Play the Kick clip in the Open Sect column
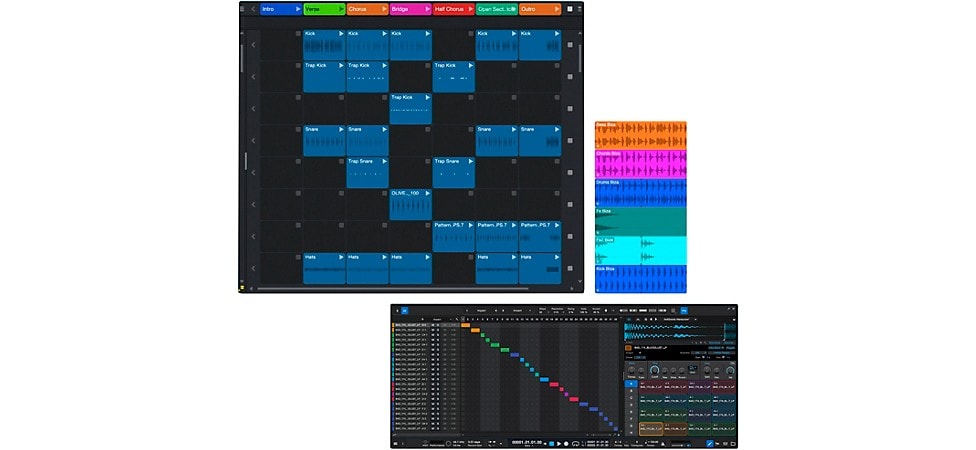The height and width of the screenshot is (450, 976). pos(514,34)
